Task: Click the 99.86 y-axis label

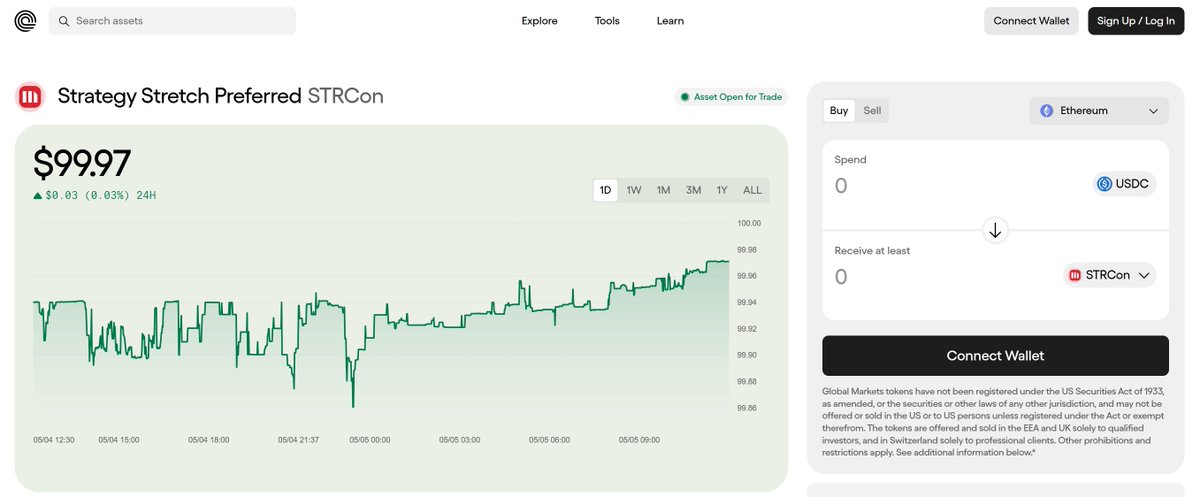Action: click(747, 408)
